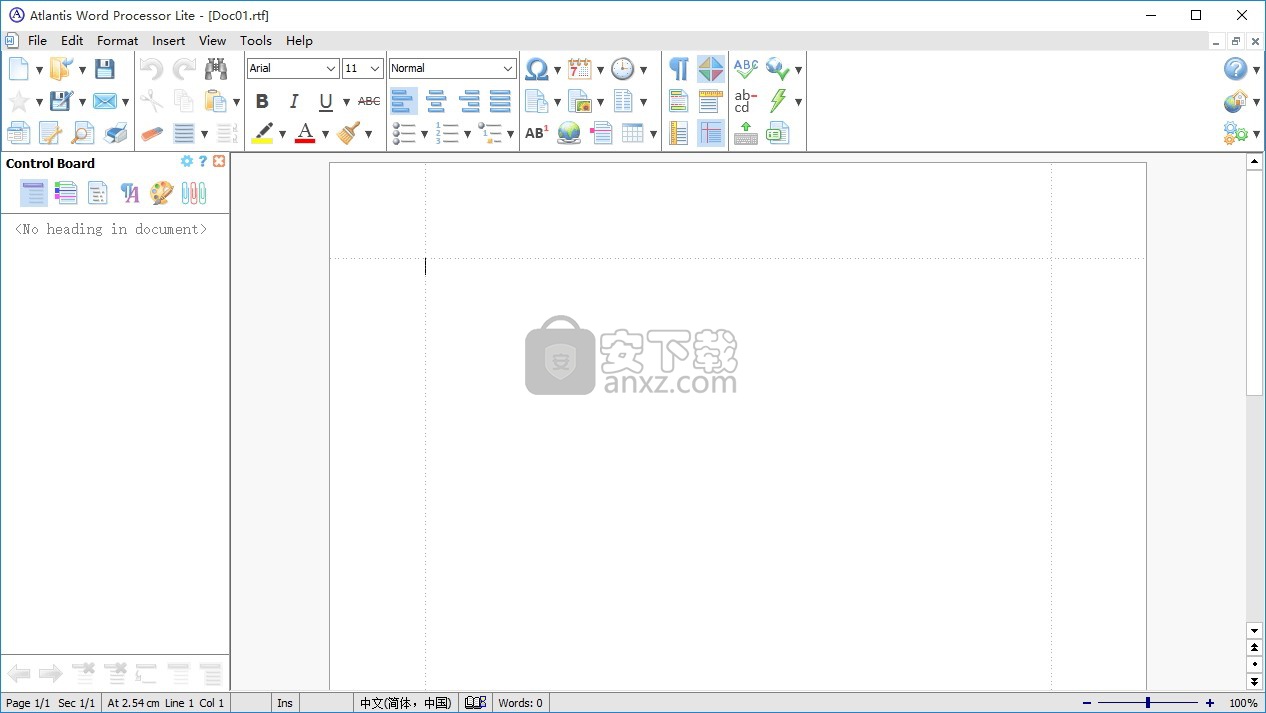Insert the time with the clock icon
Viewport: 1266px width, 713px height.
pos(623,69)
